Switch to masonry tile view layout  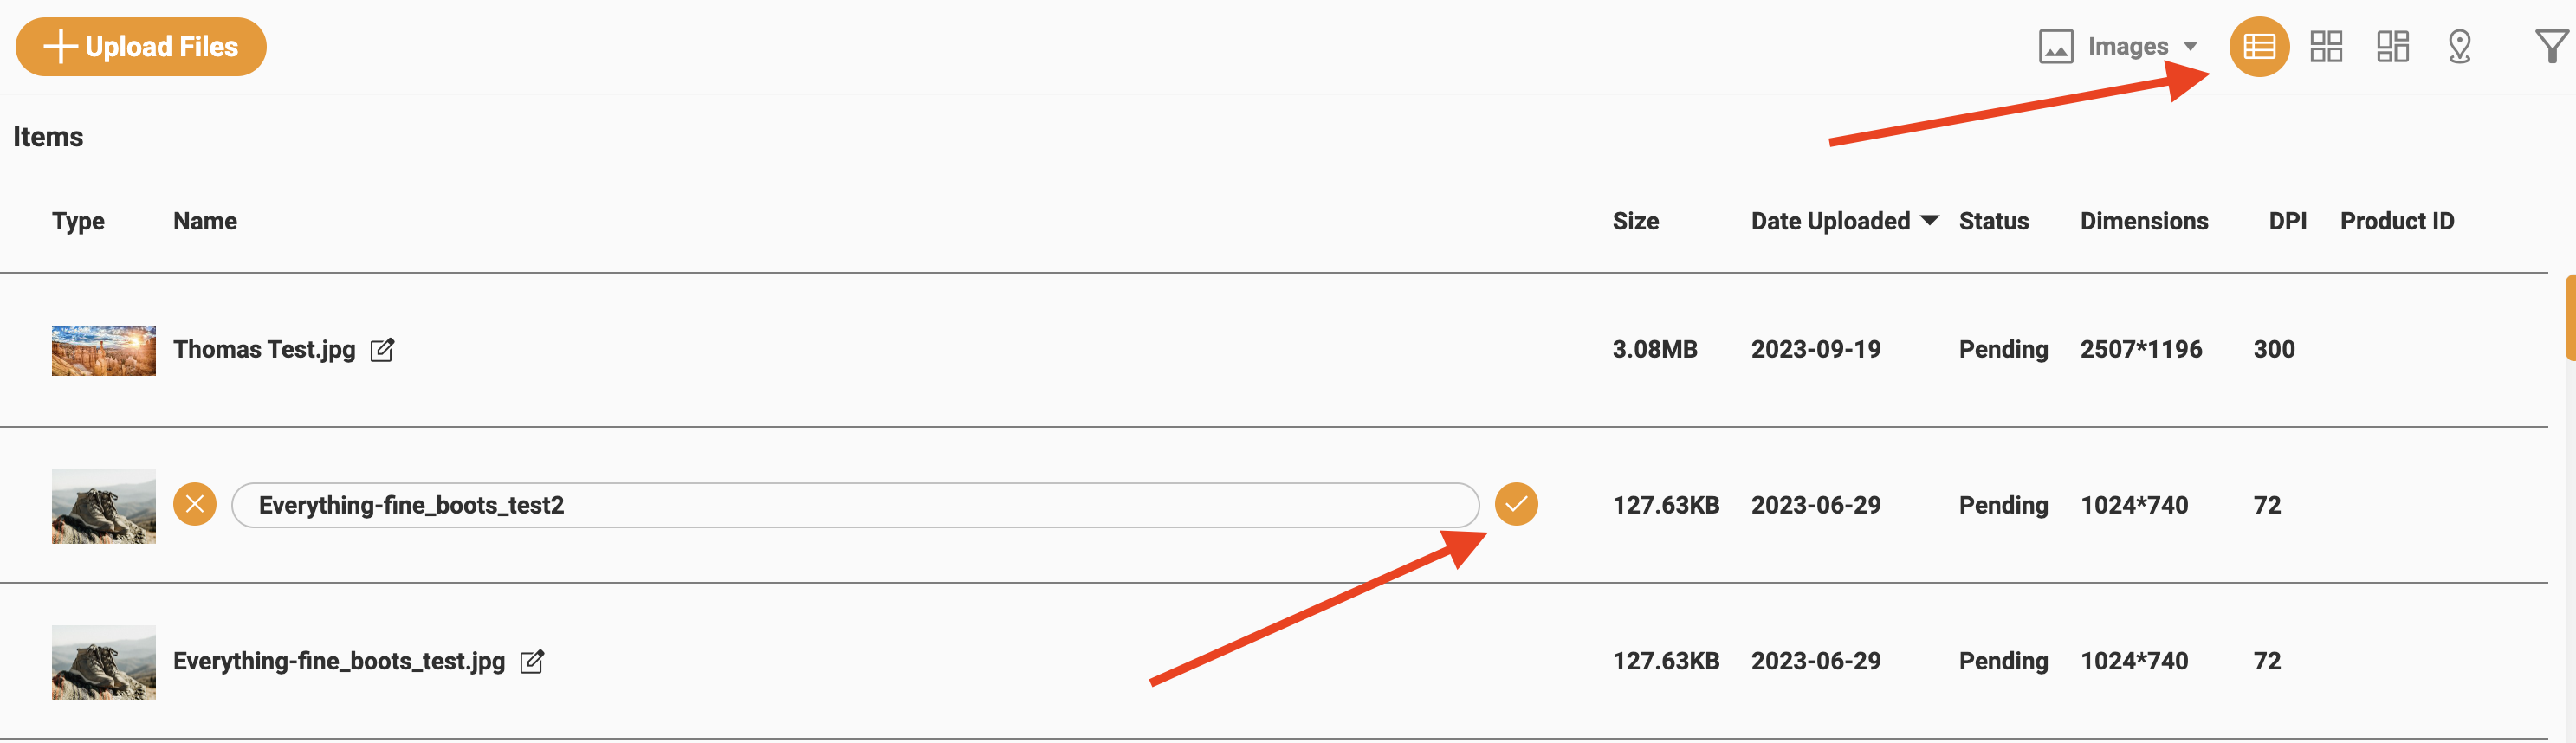(2392, 47)
